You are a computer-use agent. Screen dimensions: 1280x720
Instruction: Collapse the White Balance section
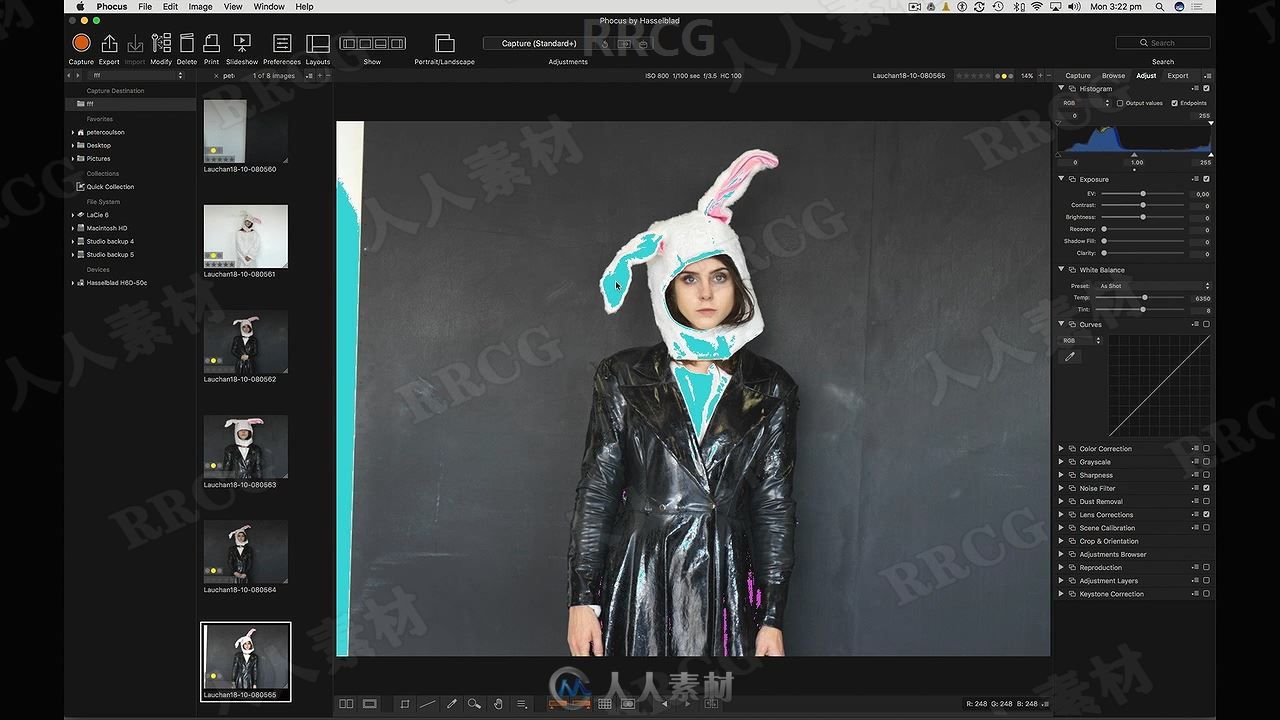point(1061,269)
